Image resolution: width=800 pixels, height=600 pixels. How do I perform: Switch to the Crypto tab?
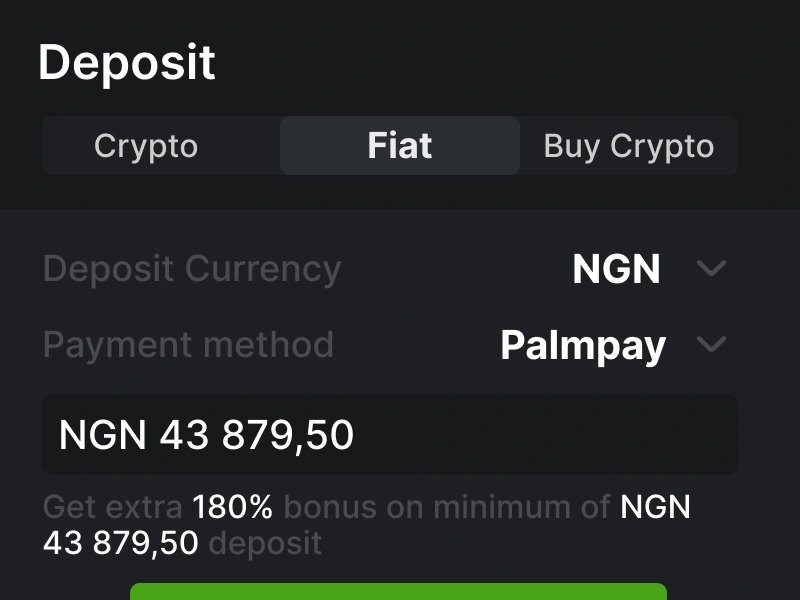pyautogui.click(x=146, y=146)
